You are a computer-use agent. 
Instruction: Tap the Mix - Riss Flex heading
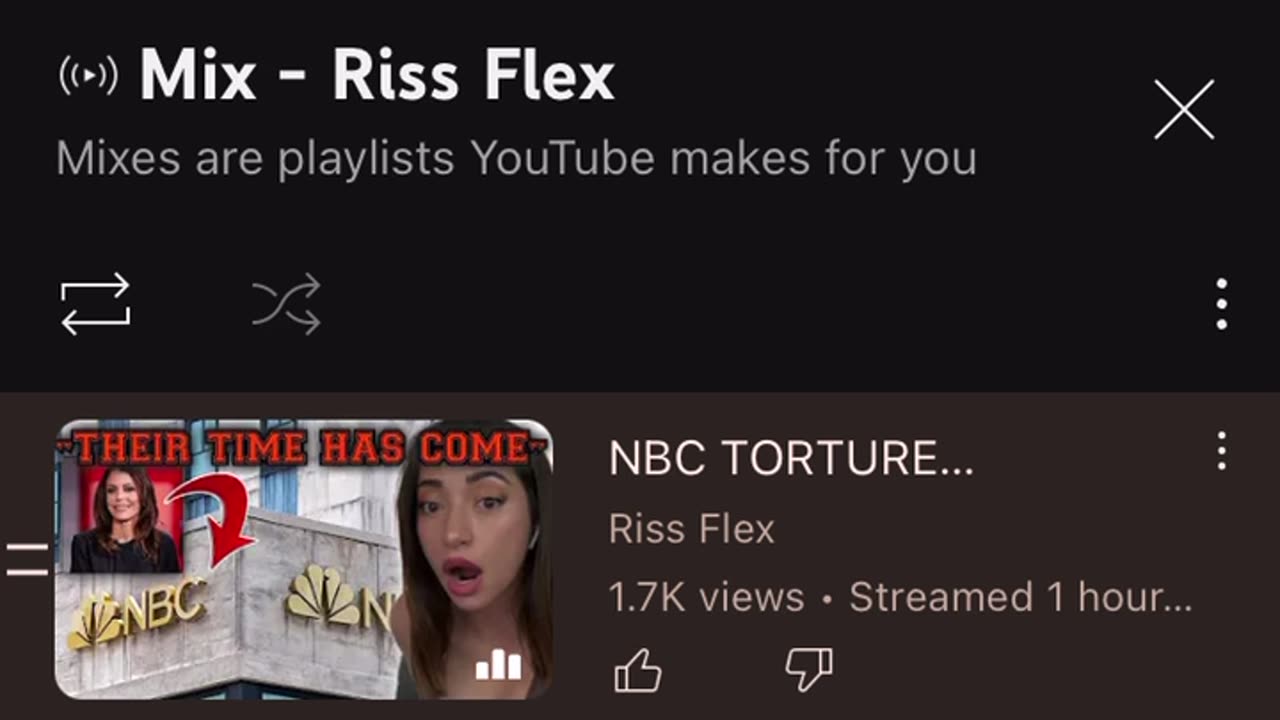pos(377,76)
